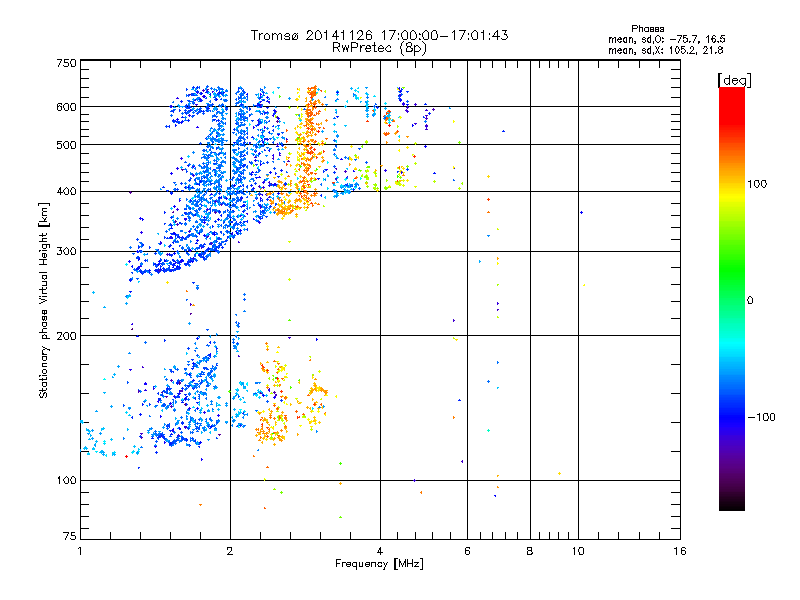Click the y-axis tick label '300'

tap(66, 252)
